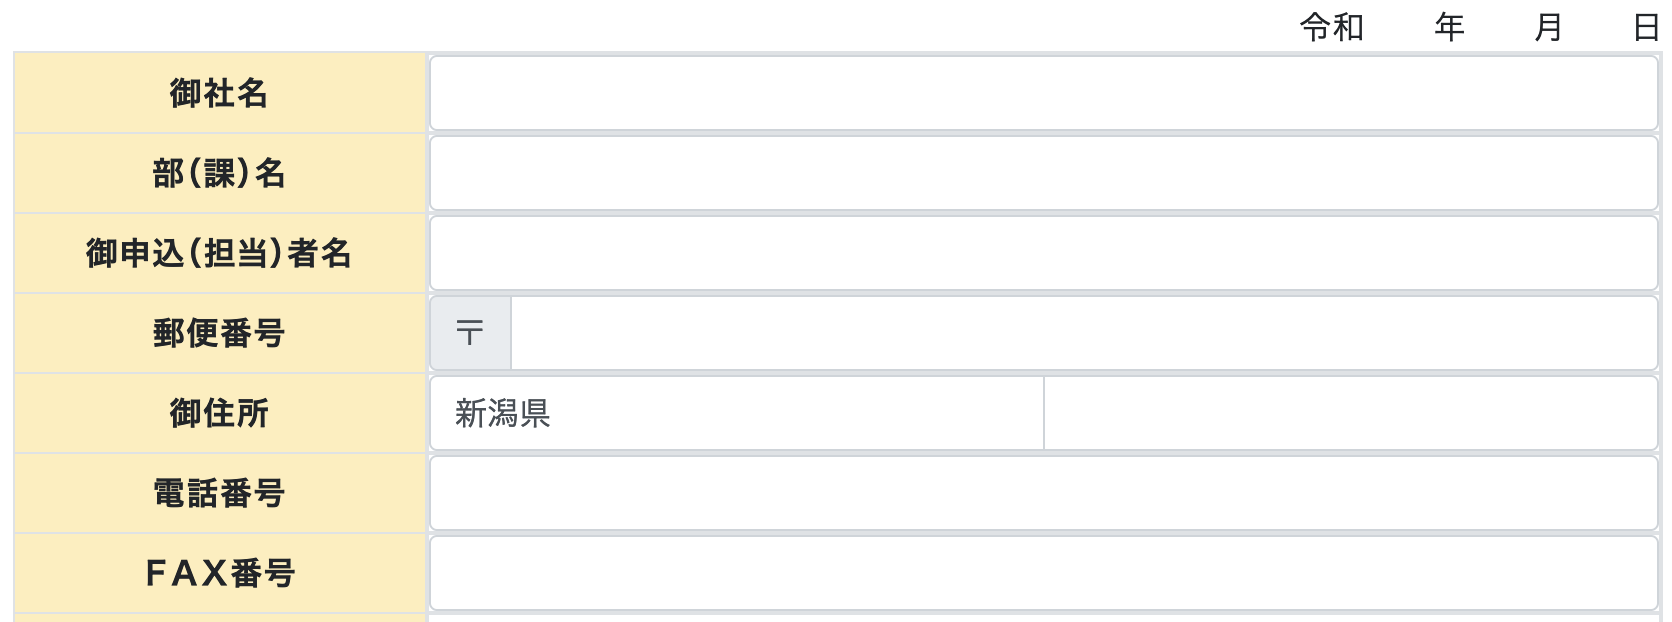Image resolution: width=1672 pixels, height=622 pixels.
Task: Click the 年 year marker in date line
Action: pyautogui.click(x=1449, y=27)
